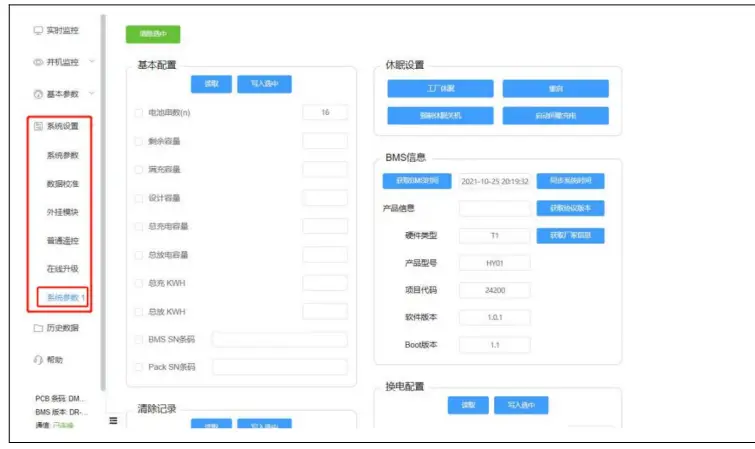Screen dimensions: 755x449
Task: Click the 强制休眠关机 button
Action: point(441,116)
